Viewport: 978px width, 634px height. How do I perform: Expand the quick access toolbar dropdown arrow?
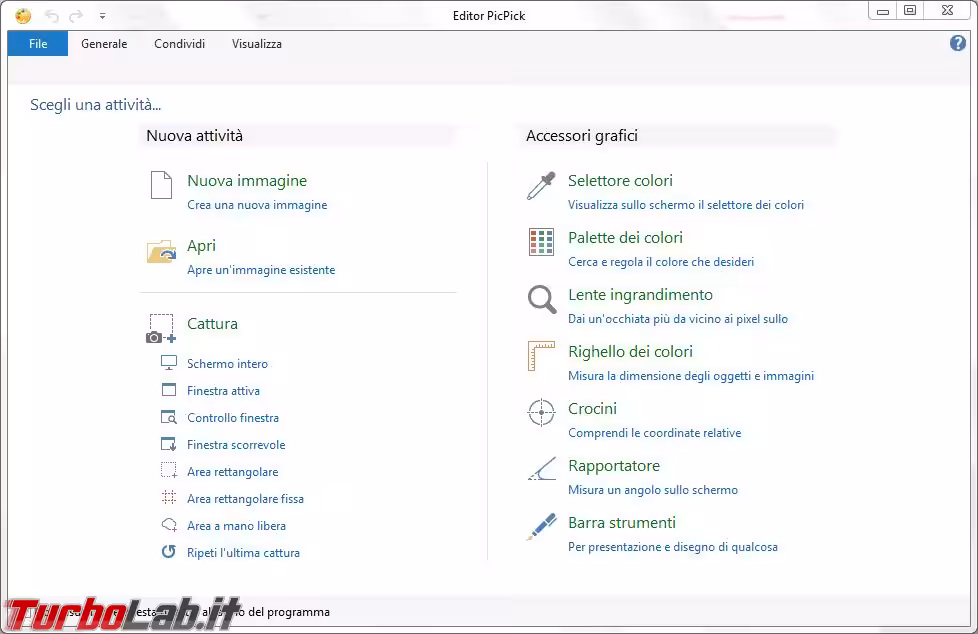pyautogui.click(x=102, y=16)
